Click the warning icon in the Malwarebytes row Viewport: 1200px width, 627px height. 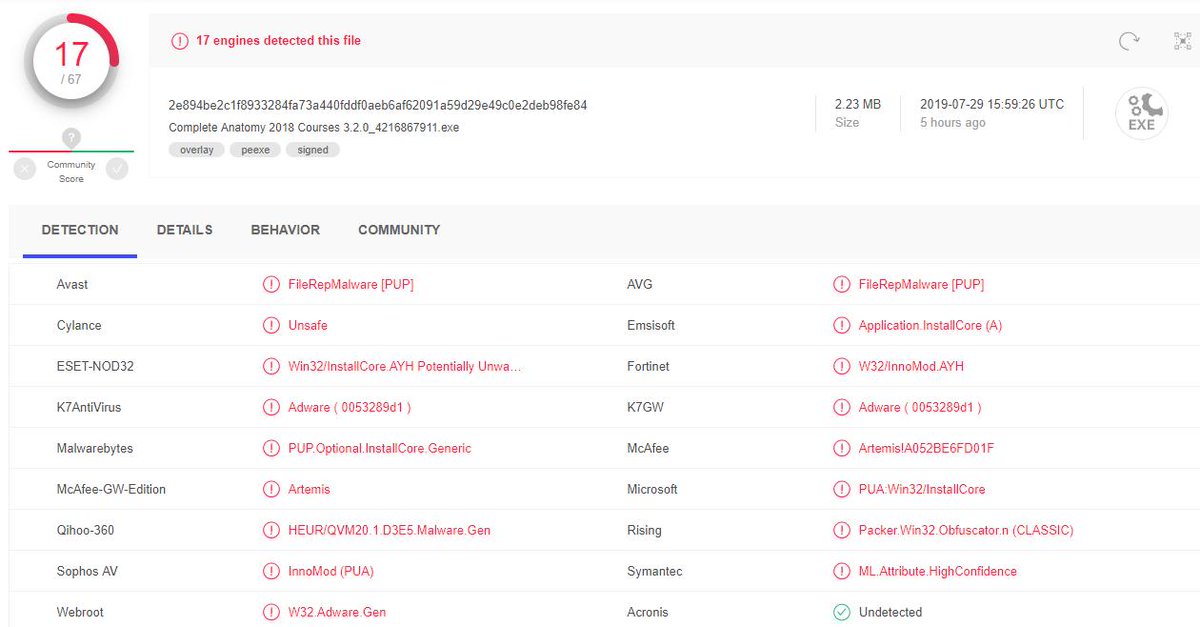click(271, 449)
